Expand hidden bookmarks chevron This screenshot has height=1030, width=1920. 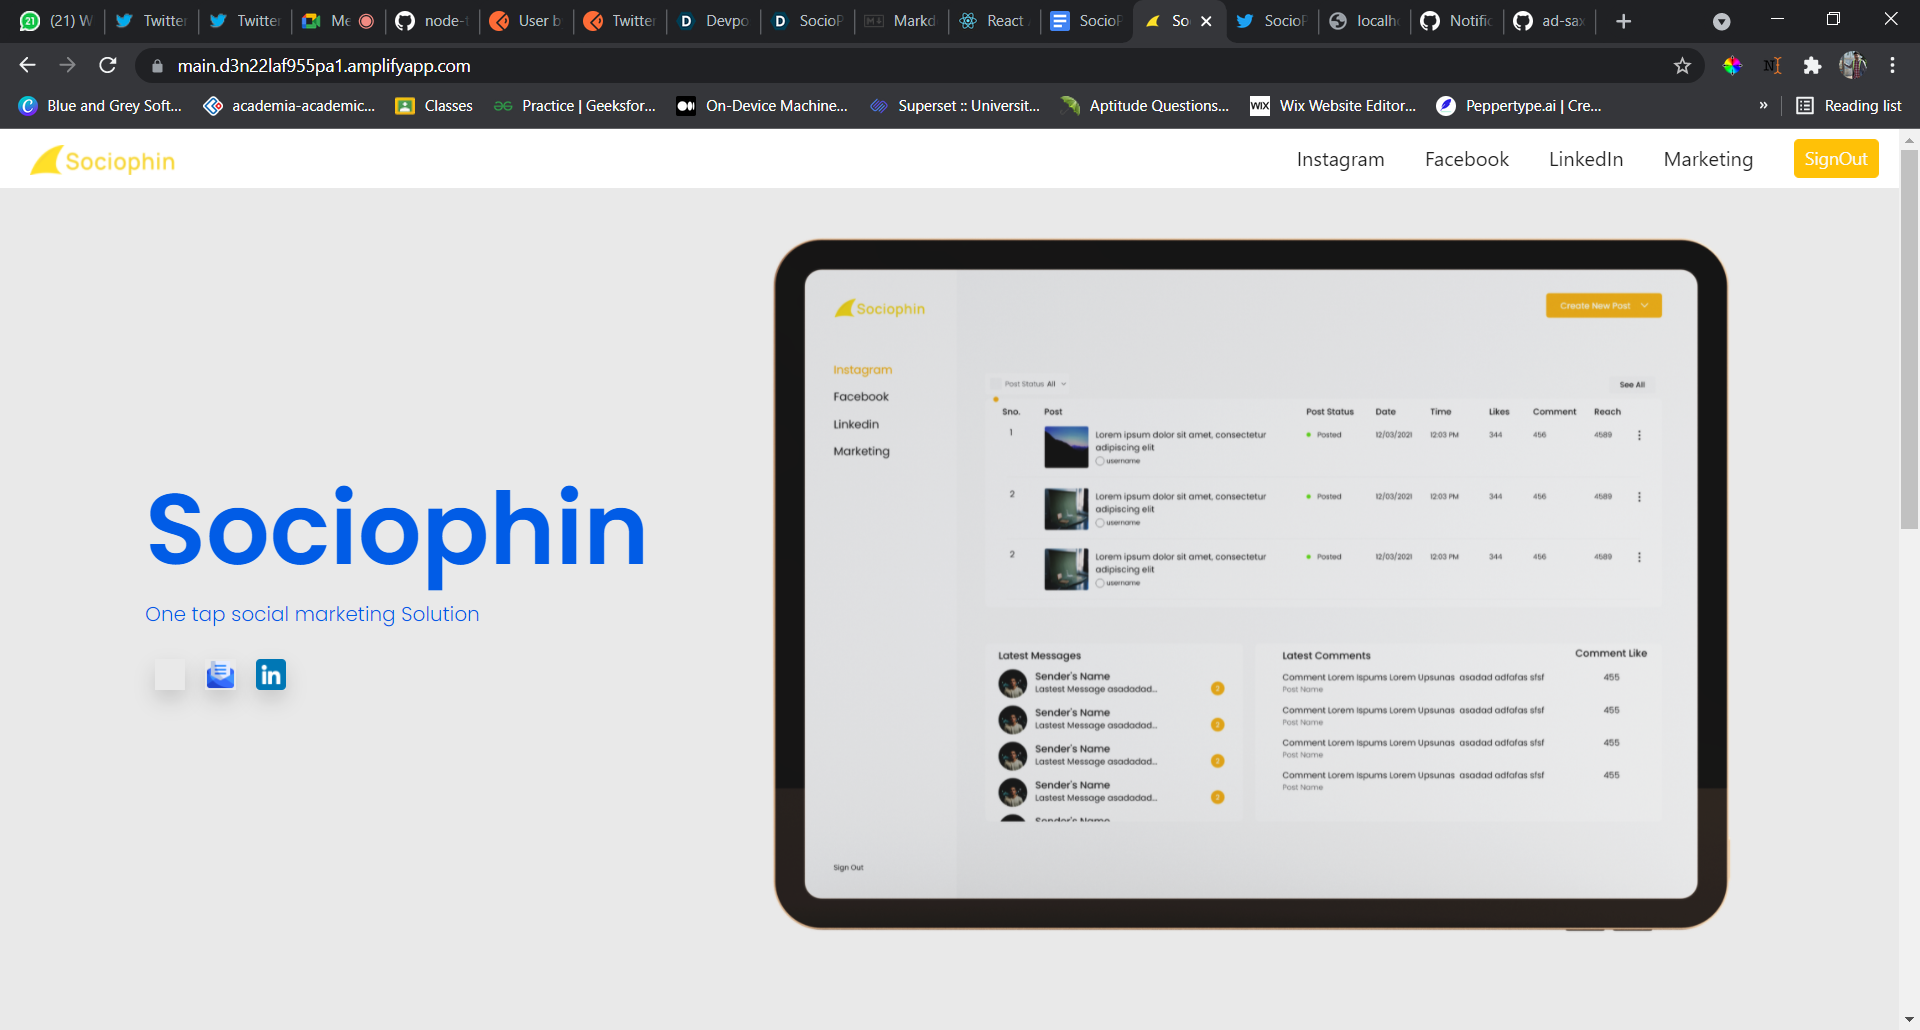[1763, 105]
